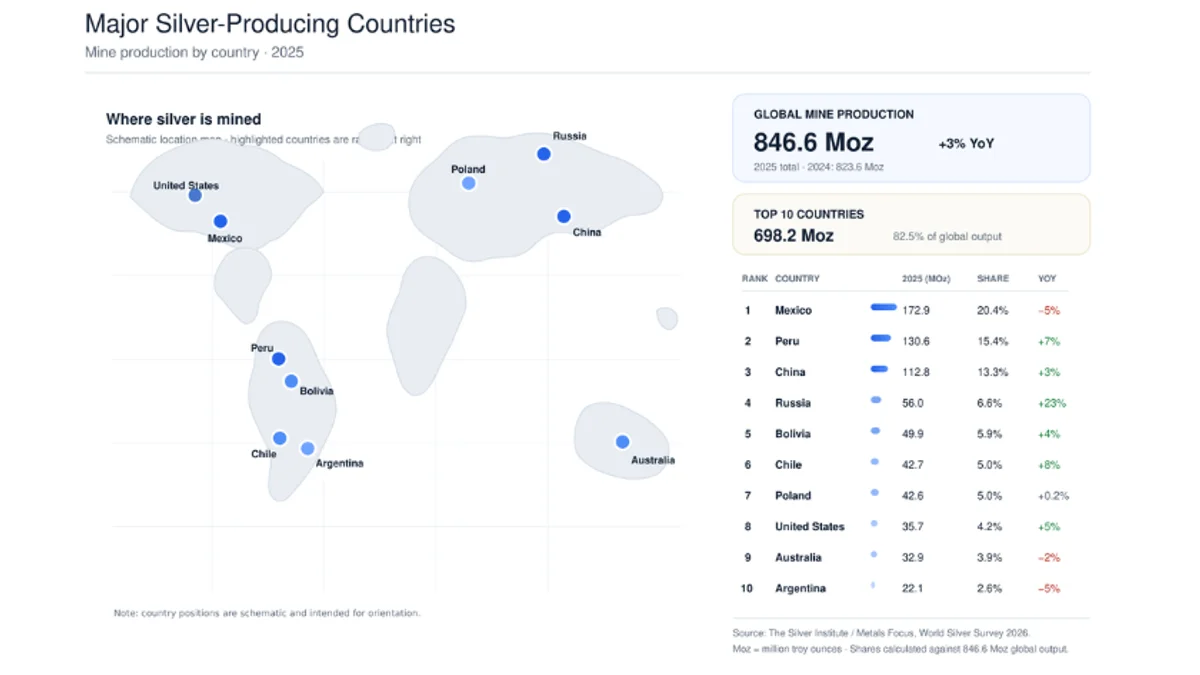Viewport: 1200px width, 675px height.
Task: Click the "Mine production by country · 2025" subtitle
Action: point(194,52)
